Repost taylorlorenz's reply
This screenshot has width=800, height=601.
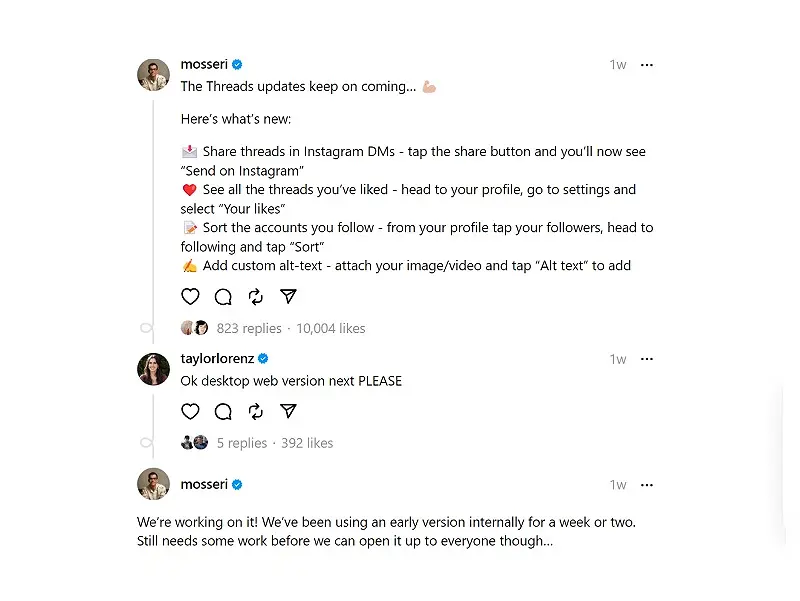click(254, 411)
